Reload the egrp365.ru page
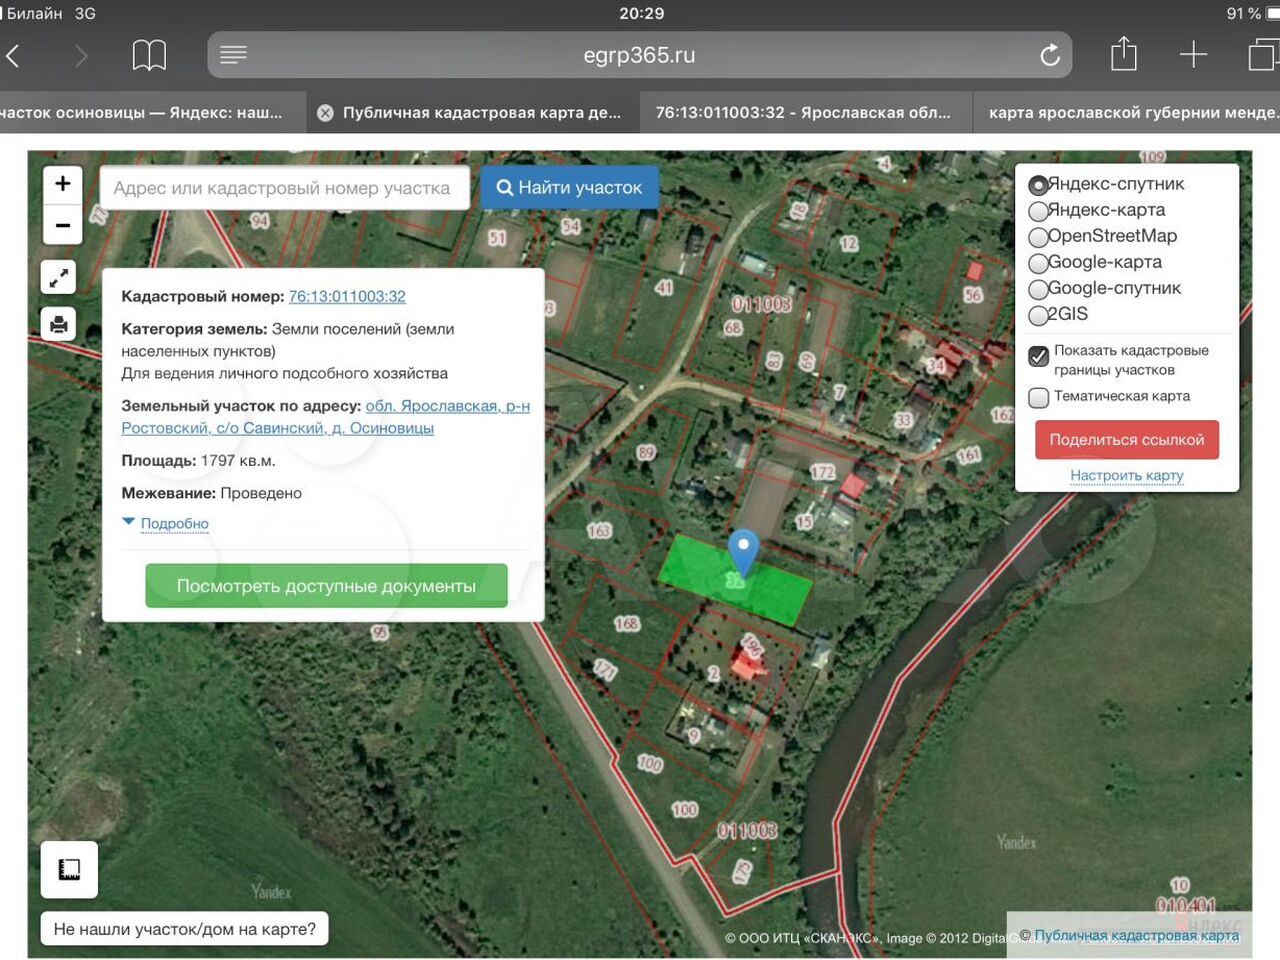Image resolution: width=1280 pixels, height=960 pixels. (1049, 55)
